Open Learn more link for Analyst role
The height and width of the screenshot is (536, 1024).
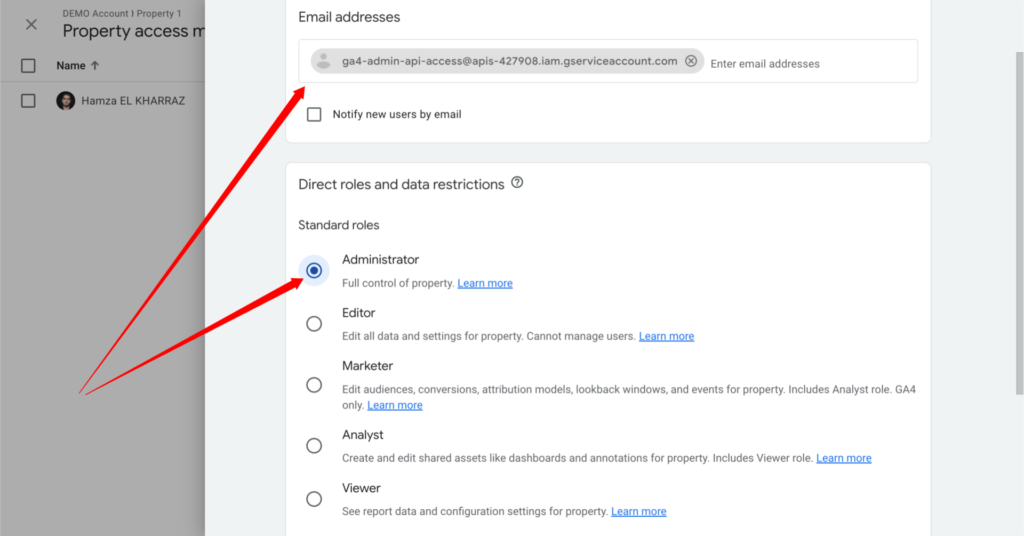coord(843,459)
